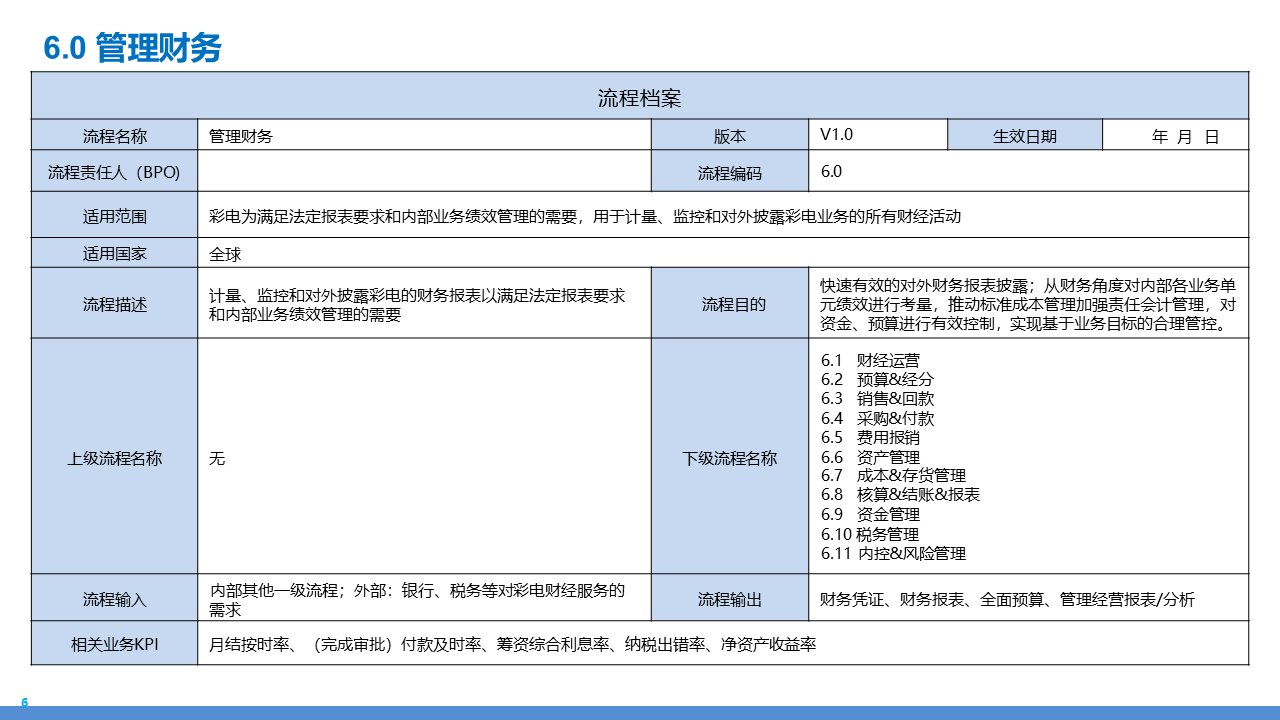The height and width of the screenshot is (720, 1280).
Task: Click the 6.2 预算&经分 entry
Action: (x=877, y=379)
